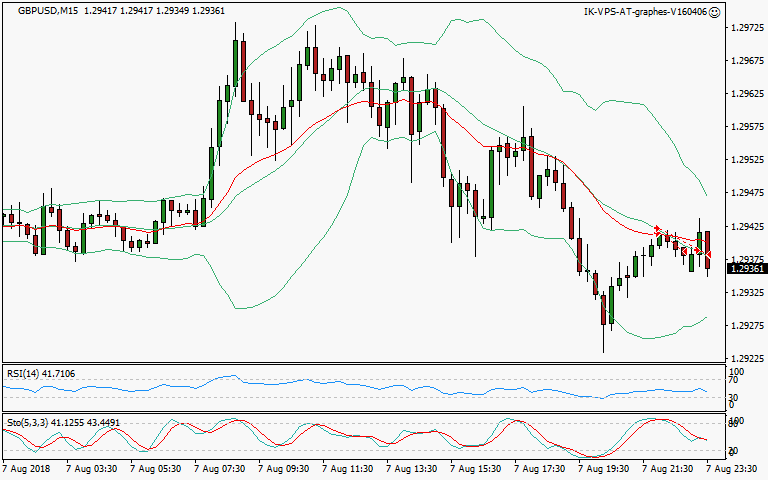Click the latest red candle at right edge
Screen dimensions: 768x480
click(x=708, y=250)
